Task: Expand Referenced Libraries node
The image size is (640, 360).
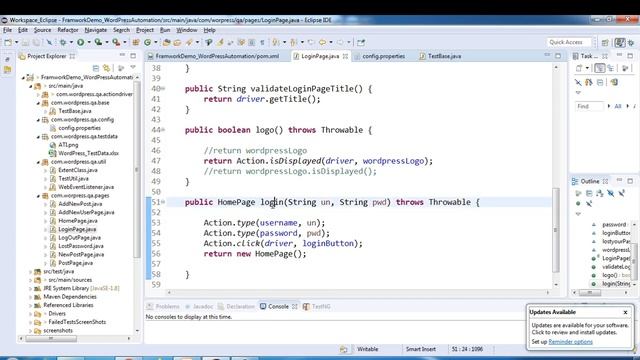Action: pyautogui.click(x=31, y=305)
